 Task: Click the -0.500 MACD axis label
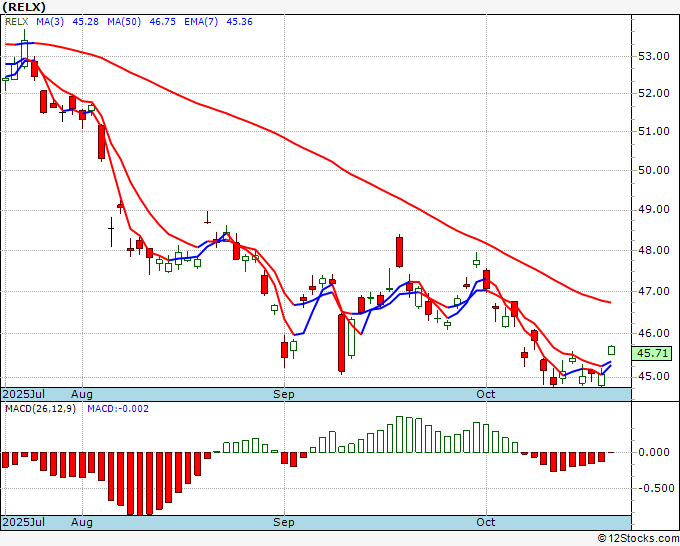654,488
